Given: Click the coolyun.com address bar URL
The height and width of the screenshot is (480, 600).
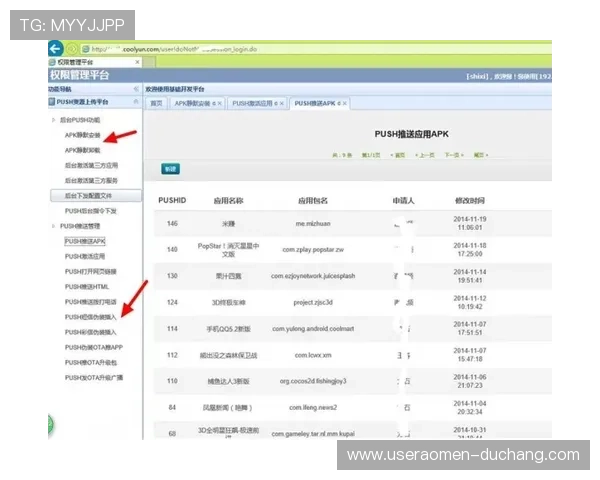Looking at the screenshot, I should click(x=174, y=49).
